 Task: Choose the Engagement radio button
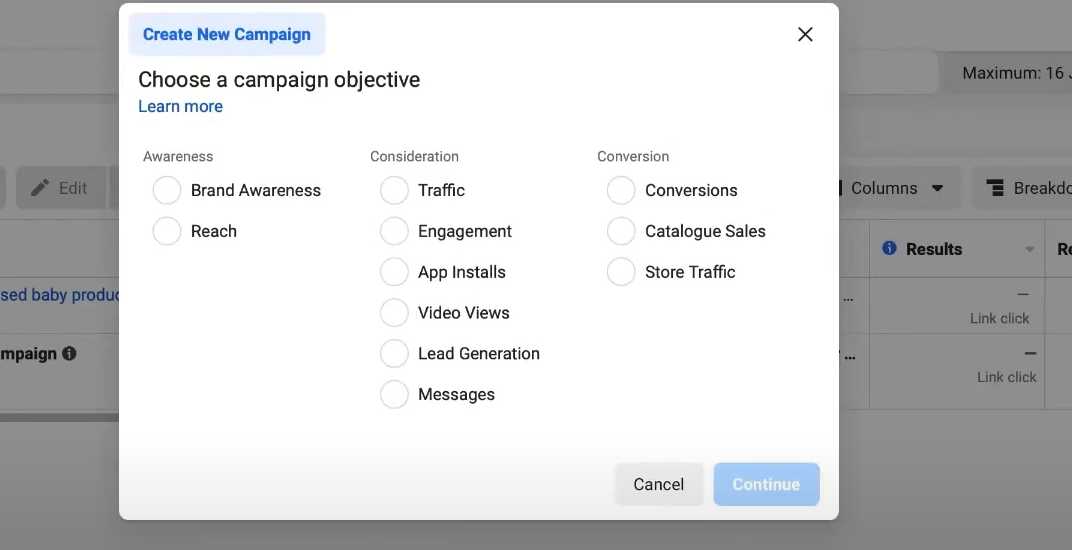394,231
